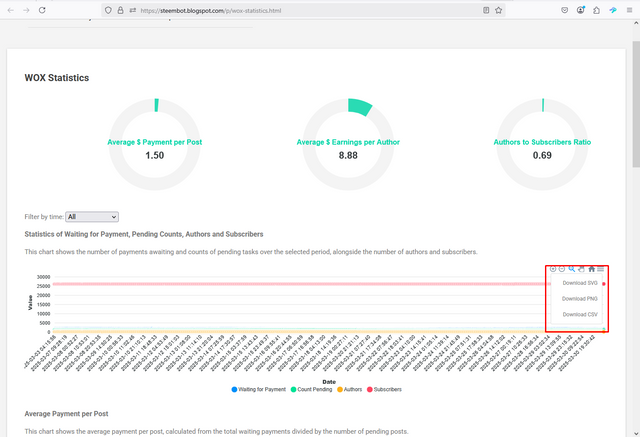Click the page vertical scrollbar thumb
Screen dimensions: 640x437
click(636, 104)
